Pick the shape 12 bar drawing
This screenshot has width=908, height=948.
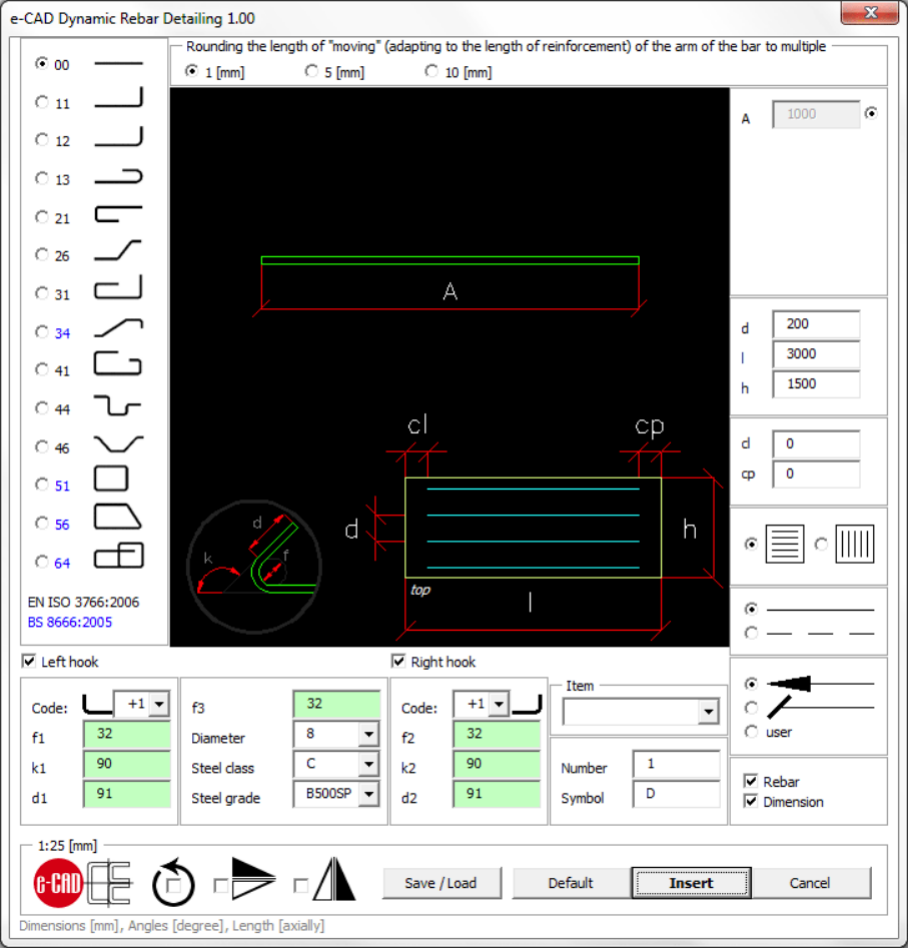pos(118,137)
